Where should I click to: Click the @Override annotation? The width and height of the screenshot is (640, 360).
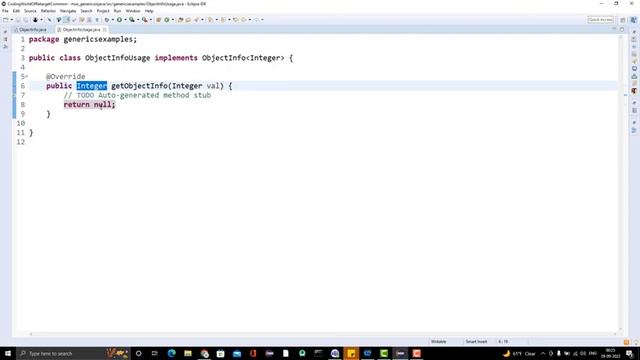[x=65, y=76]
